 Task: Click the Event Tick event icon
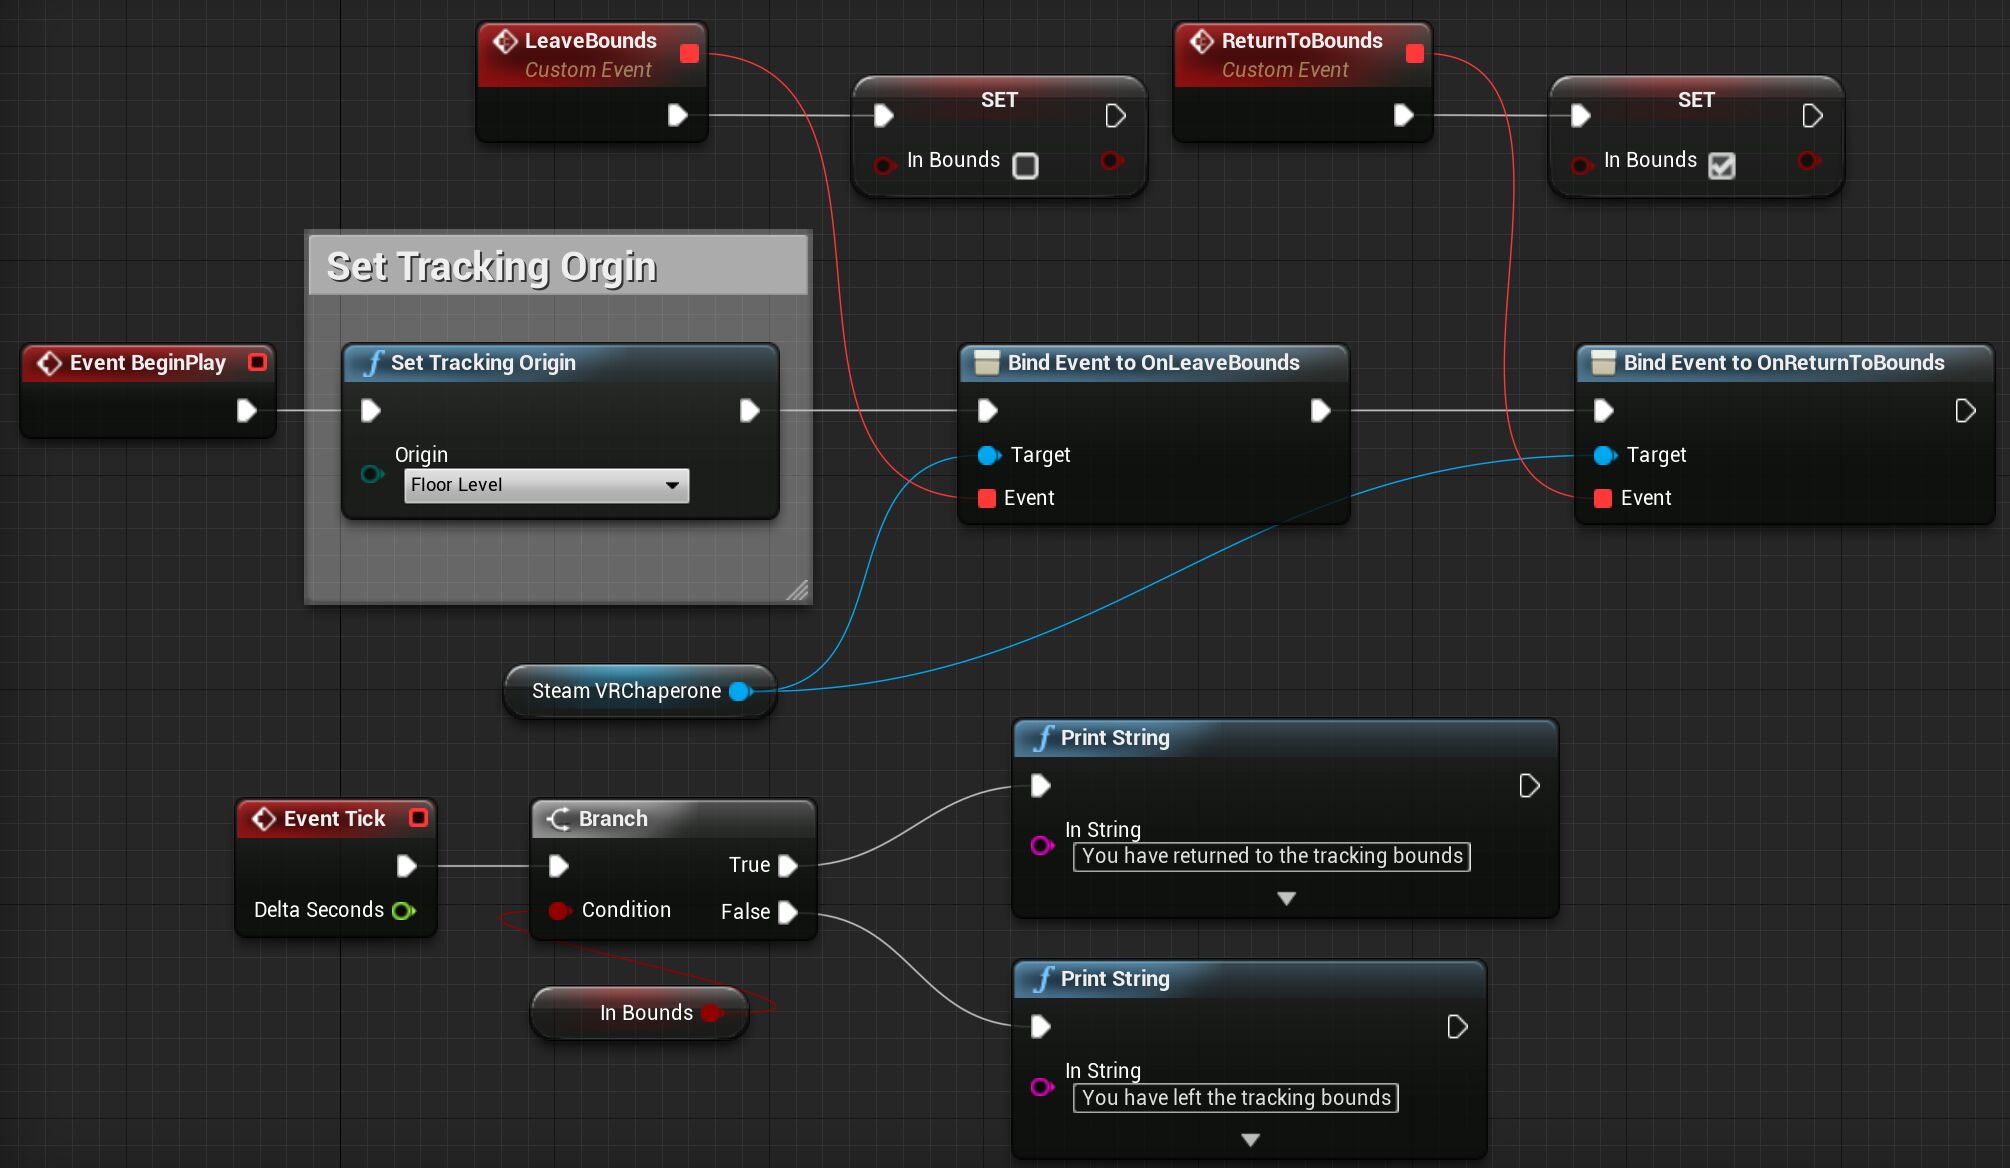tap(263, 818)
